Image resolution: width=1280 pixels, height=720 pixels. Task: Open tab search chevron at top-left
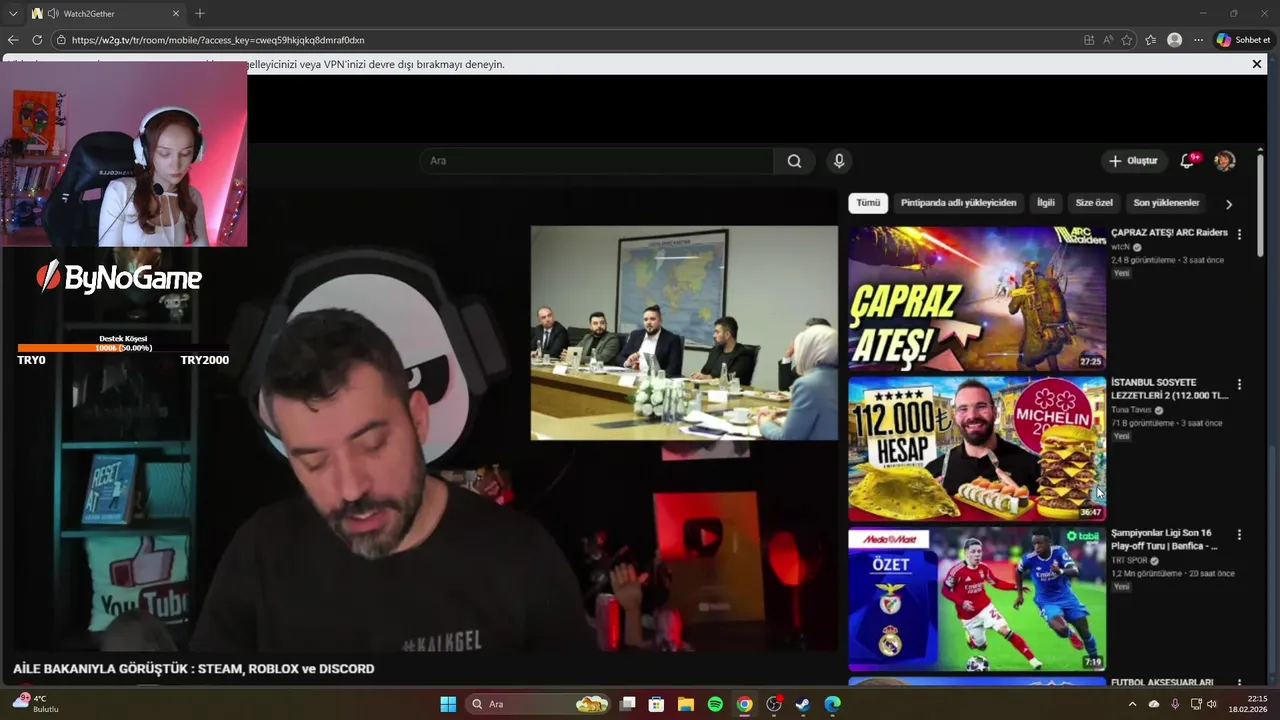13,14
